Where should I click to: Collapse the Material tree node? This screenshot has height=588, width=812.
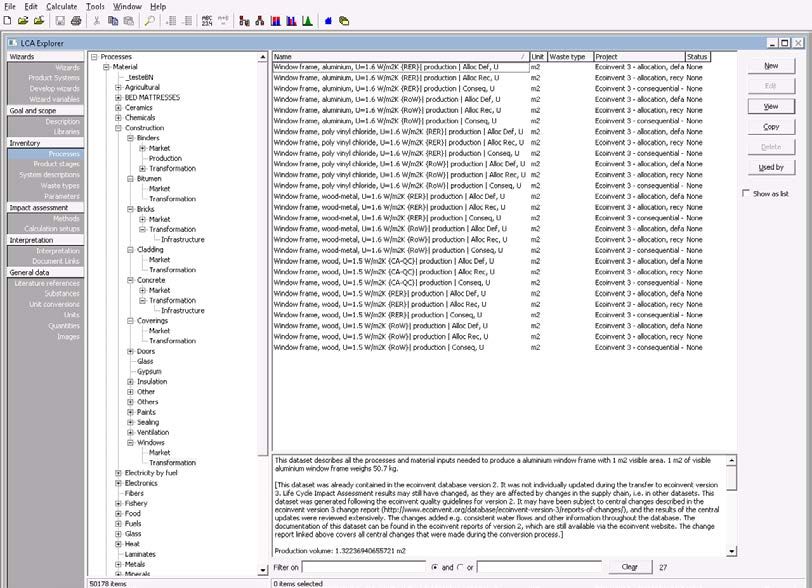coord(106,67)
